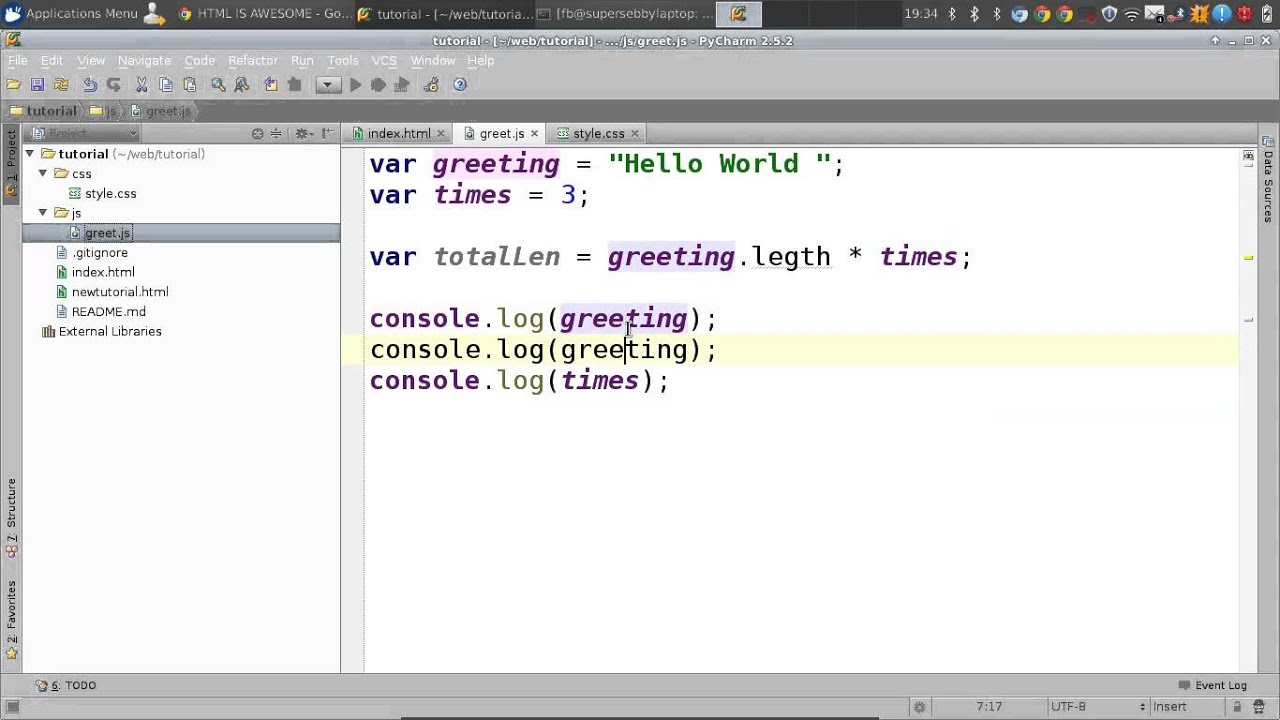Click tutorial breadcrumb in navigation bar
The width and height of the screenshot is (1280, 720).
point(42,111)
